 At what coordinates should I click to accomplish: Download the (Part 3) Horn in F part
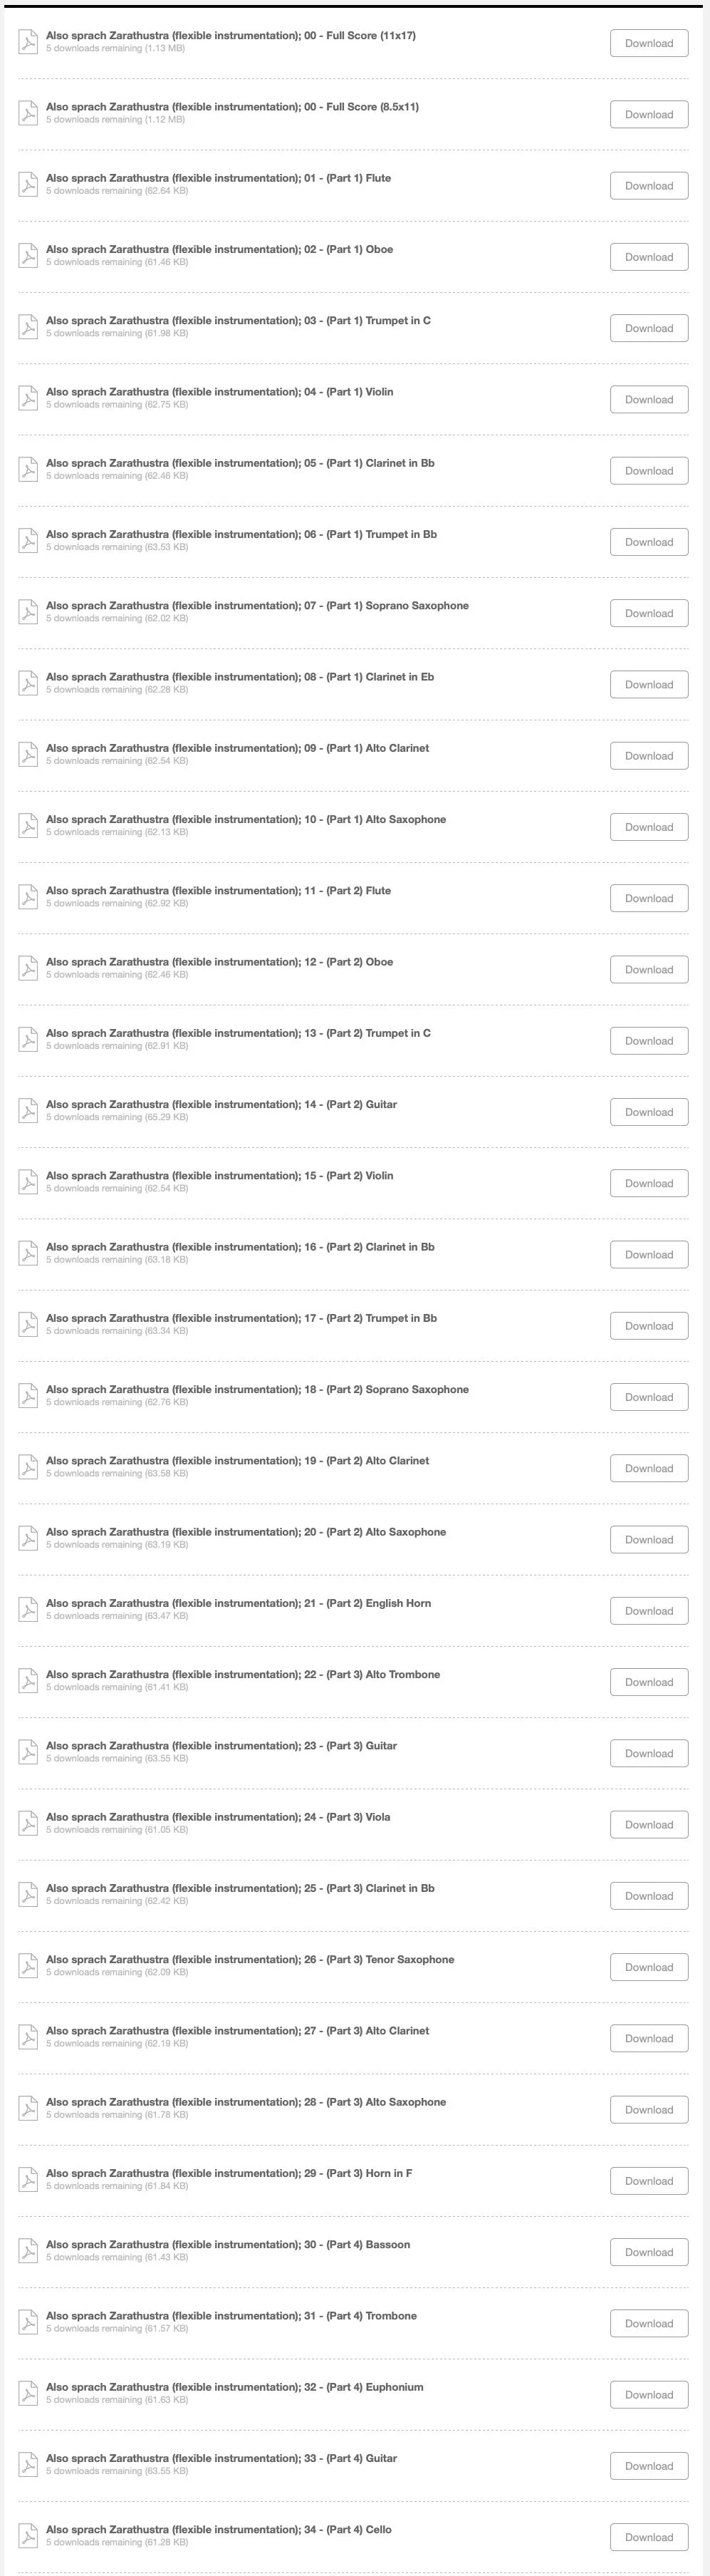(649, 2180)
